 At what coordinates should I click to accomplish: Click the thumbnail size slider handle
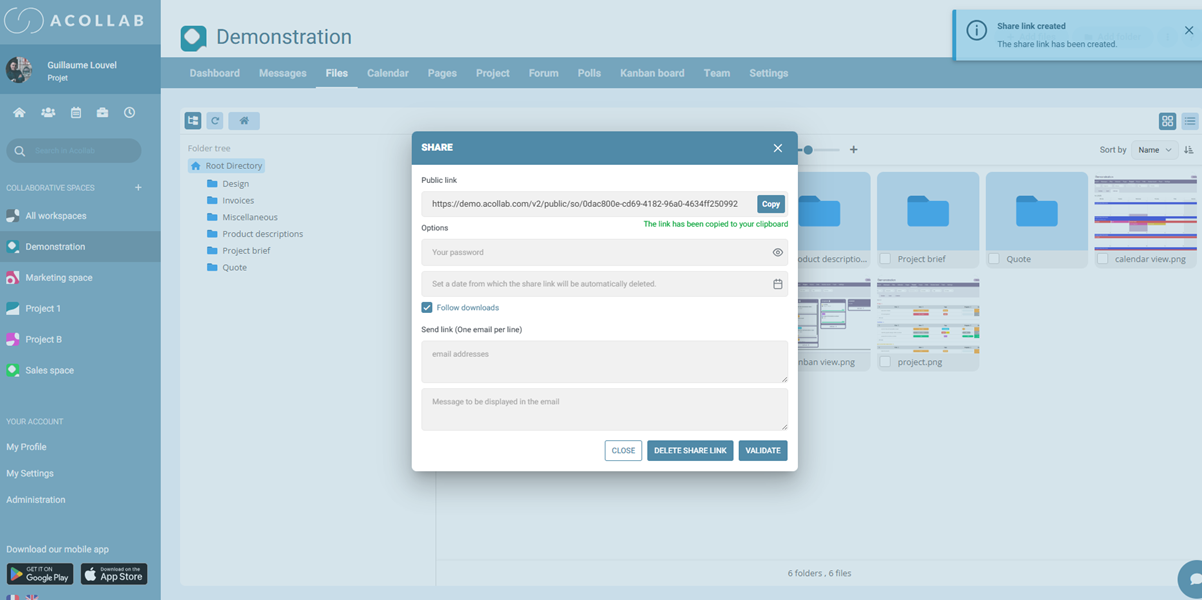[x=808, y=150]
